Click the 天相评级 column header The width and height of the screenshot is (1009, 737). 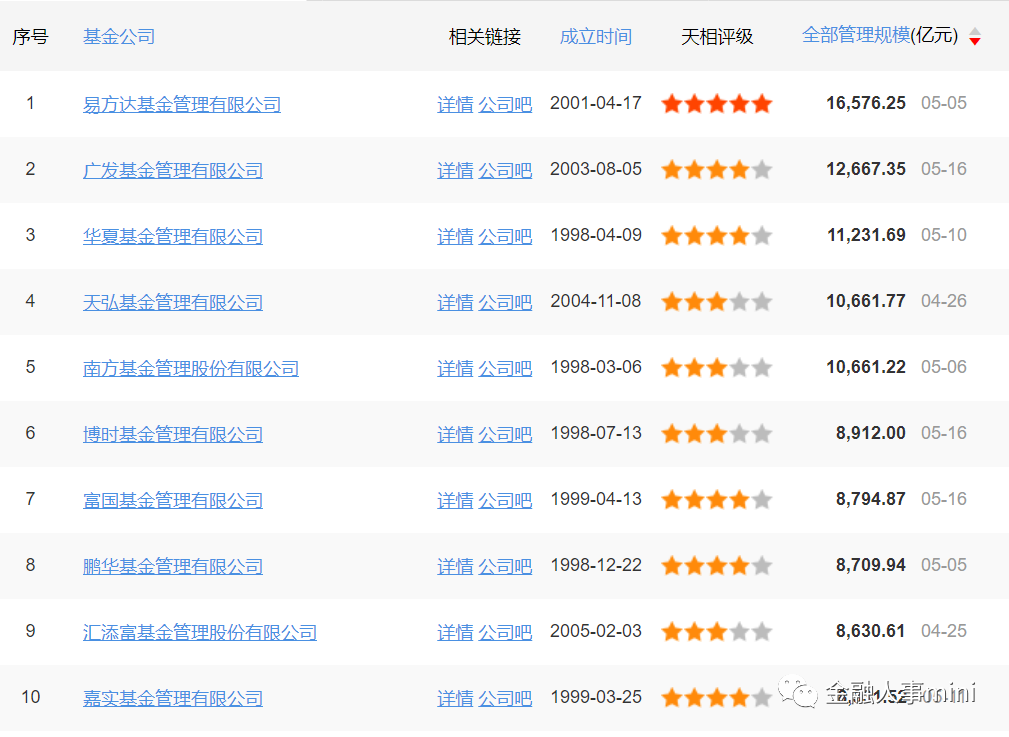click(717, 37)
